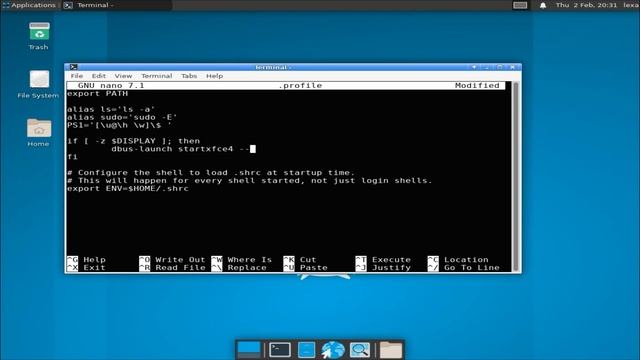Screen dimensions: 640x360
Task: Click the terminal window menu icon
Action: point(73,67)
